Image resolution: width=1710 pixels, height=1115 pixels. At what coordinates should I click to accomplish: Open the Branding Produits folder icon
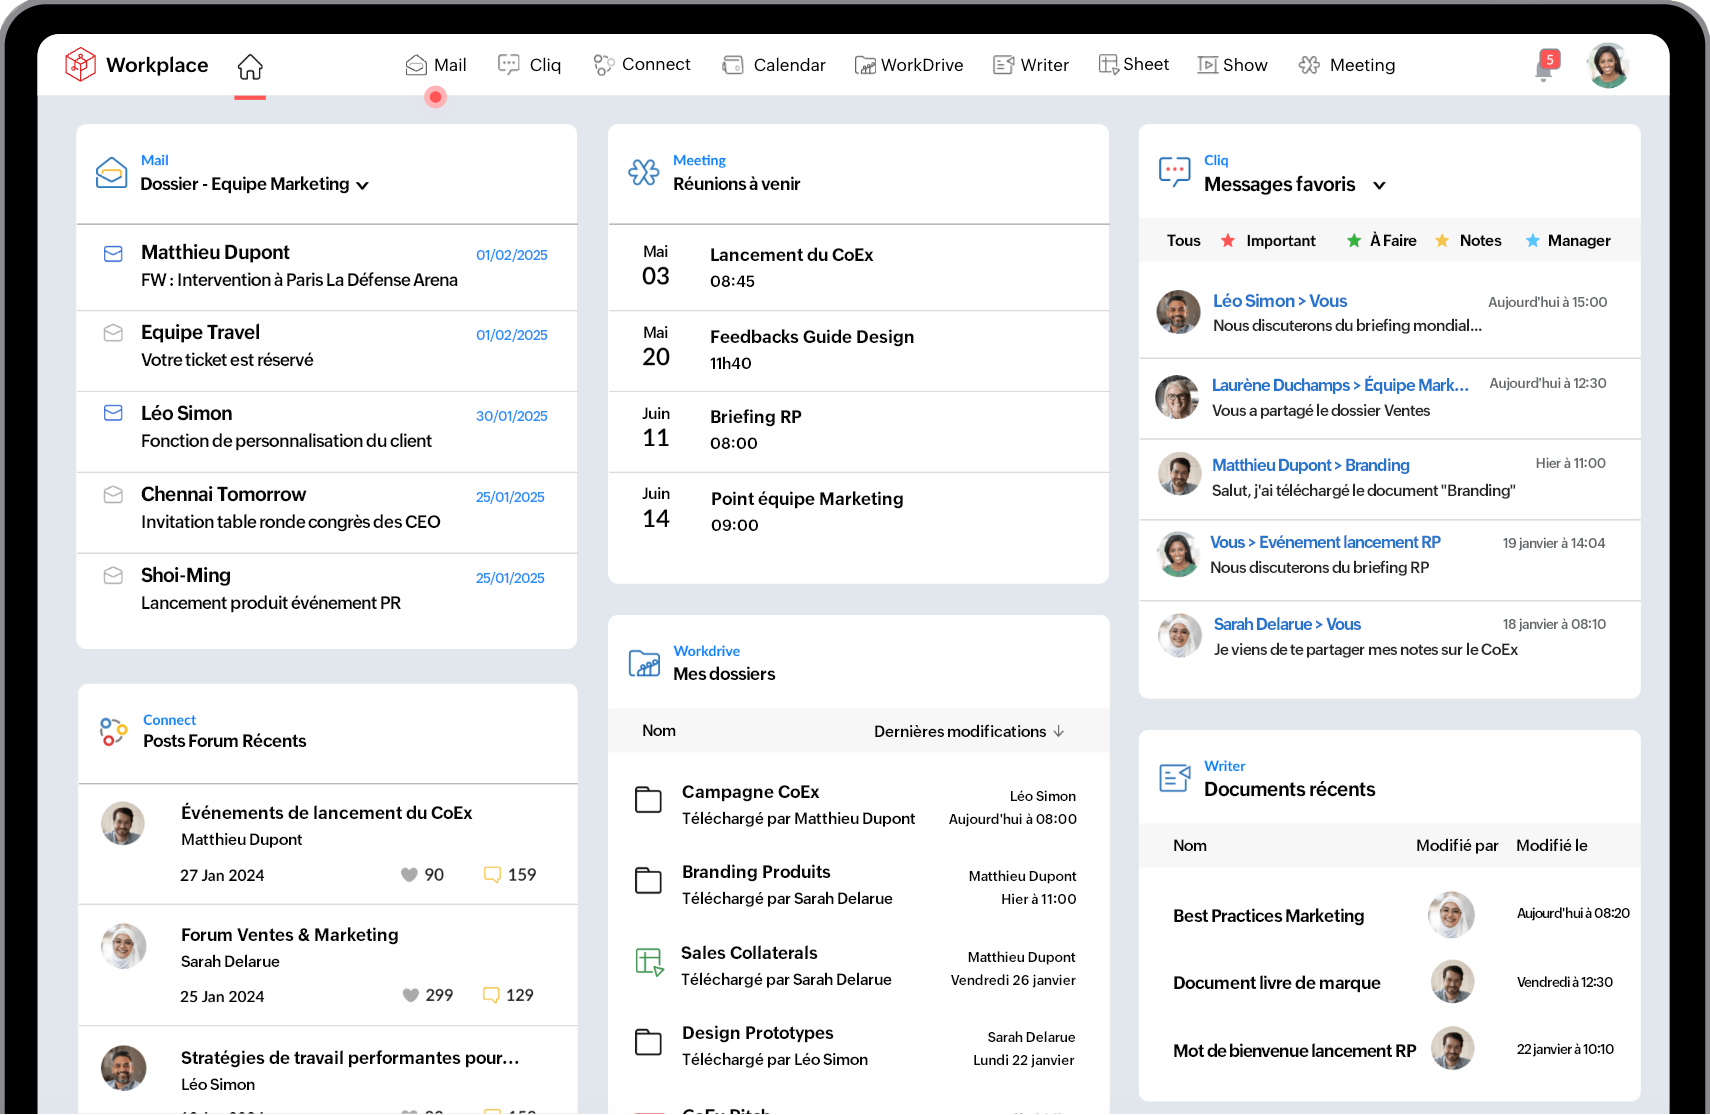(648, 880)
